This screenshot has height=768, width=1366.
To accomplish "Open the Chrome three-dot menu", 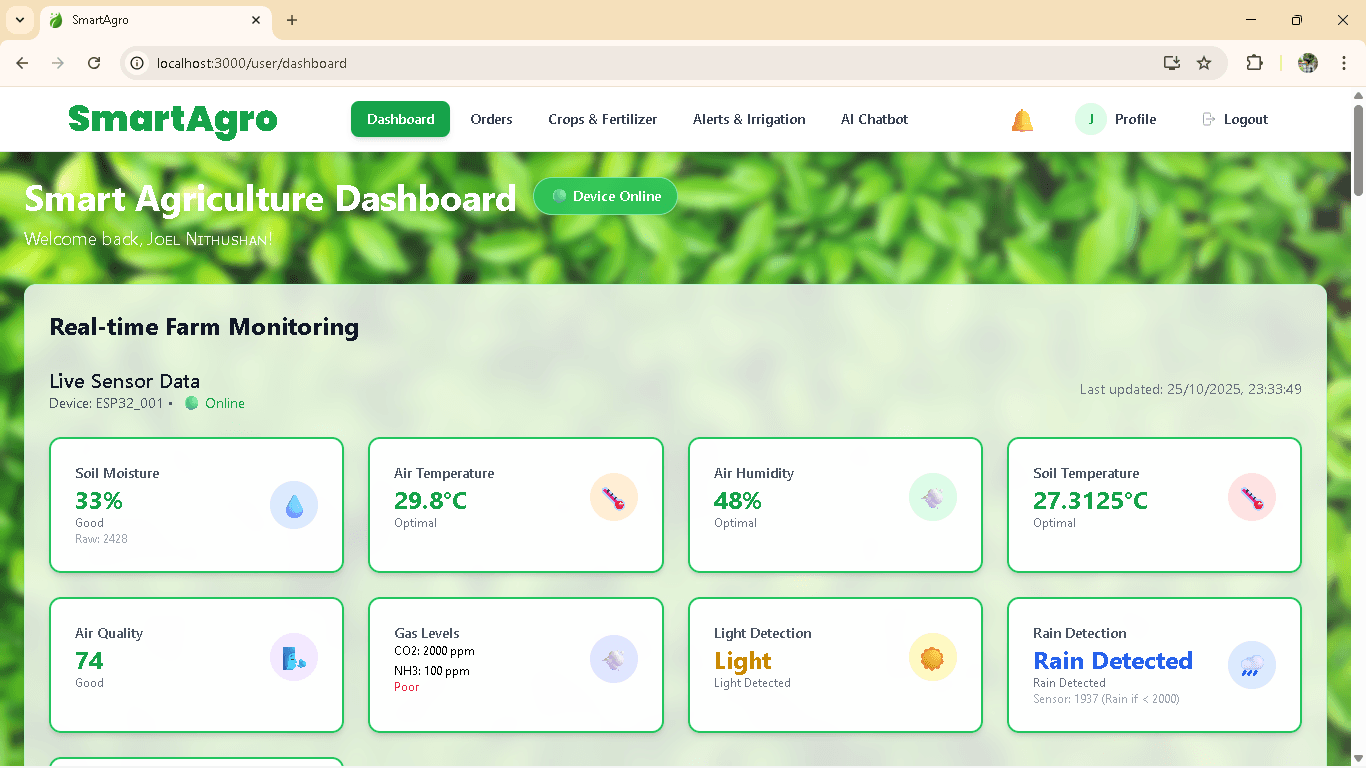I will 1344,62.
